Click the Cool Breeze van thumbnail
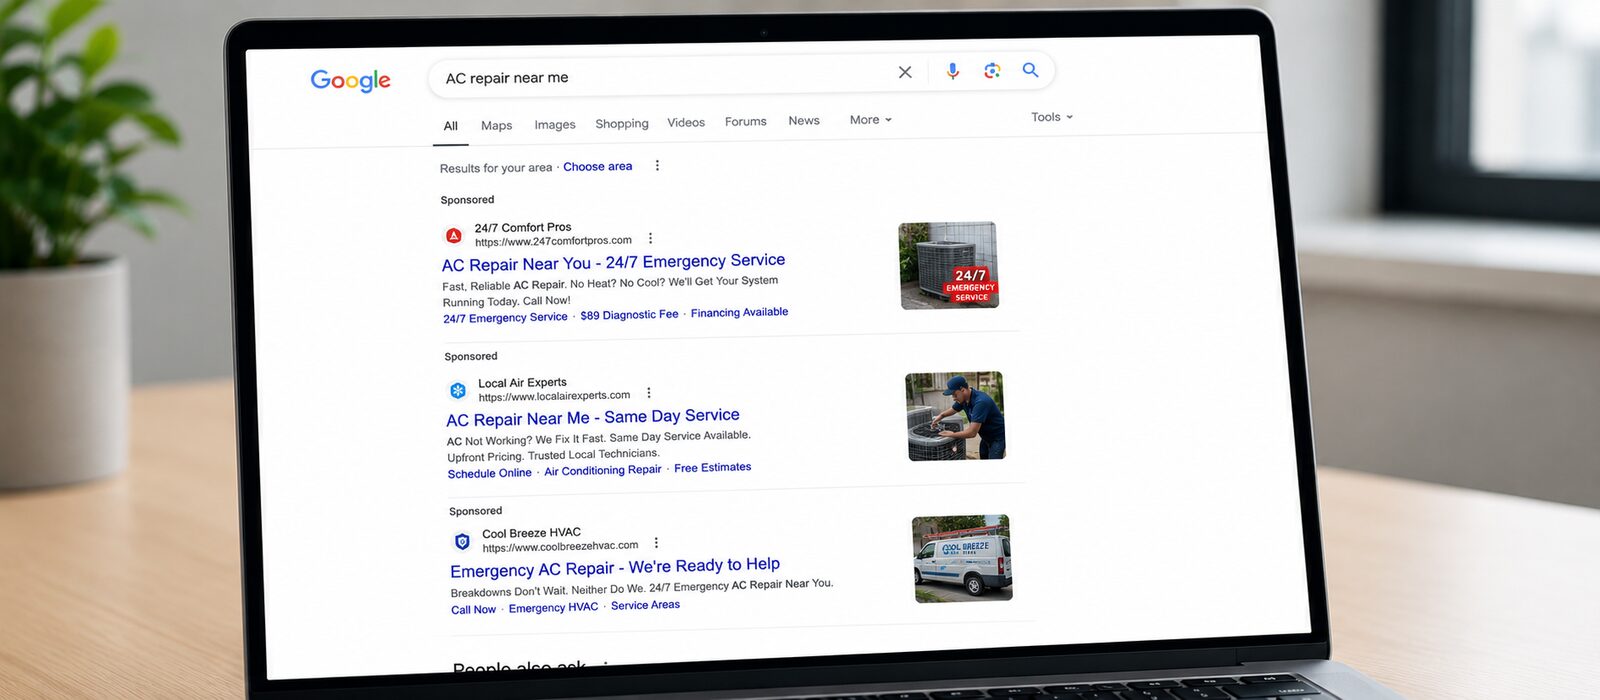The width and height of the screenshot is (1600, 700). click(963, 558)
